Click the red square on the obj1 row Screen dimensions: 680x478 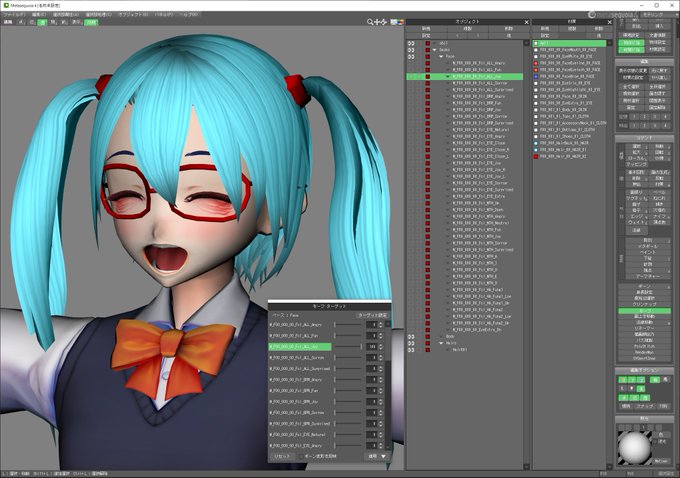point(428,43)
